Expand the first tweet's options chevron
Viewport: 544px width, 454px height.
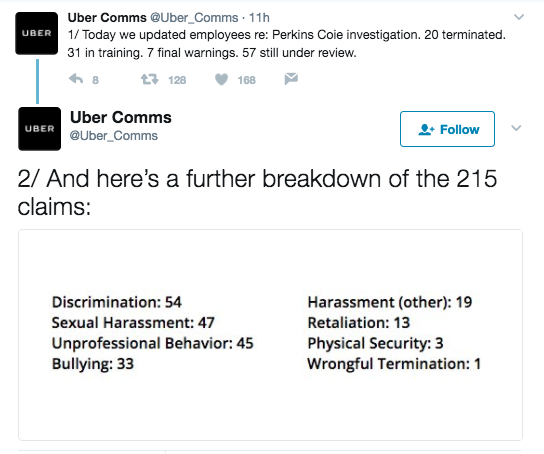click(x=519, y=17)
